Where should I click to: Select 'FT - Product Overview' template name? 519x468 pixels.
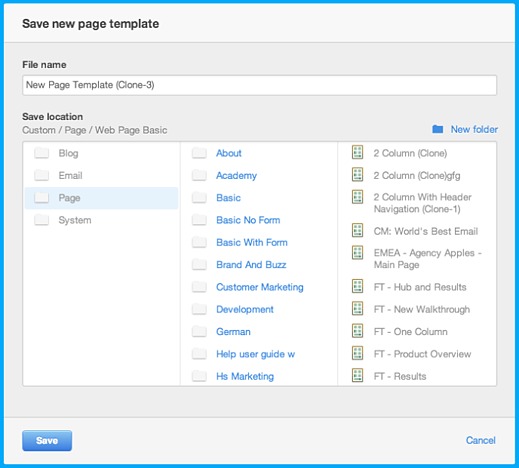pos(422,354)
